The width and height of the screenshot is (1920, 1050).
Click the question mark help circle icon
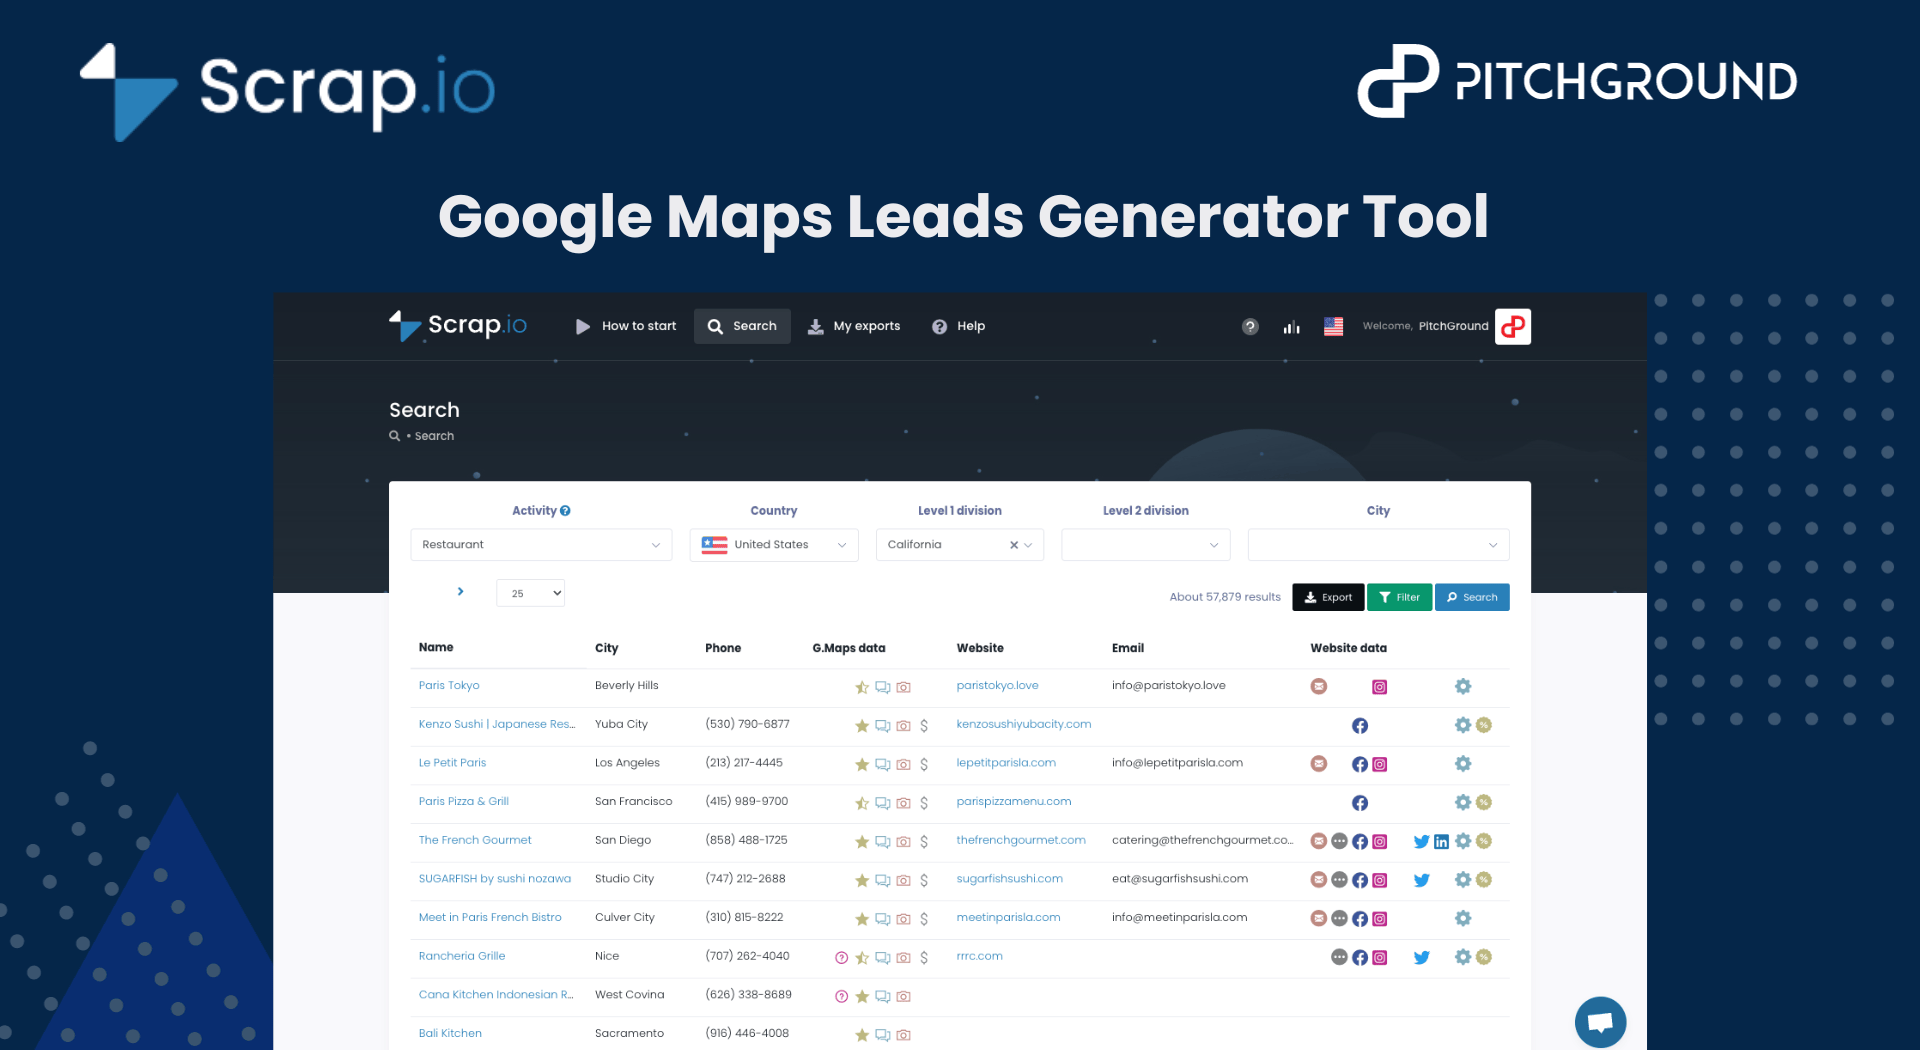(x=1250, y=327)
